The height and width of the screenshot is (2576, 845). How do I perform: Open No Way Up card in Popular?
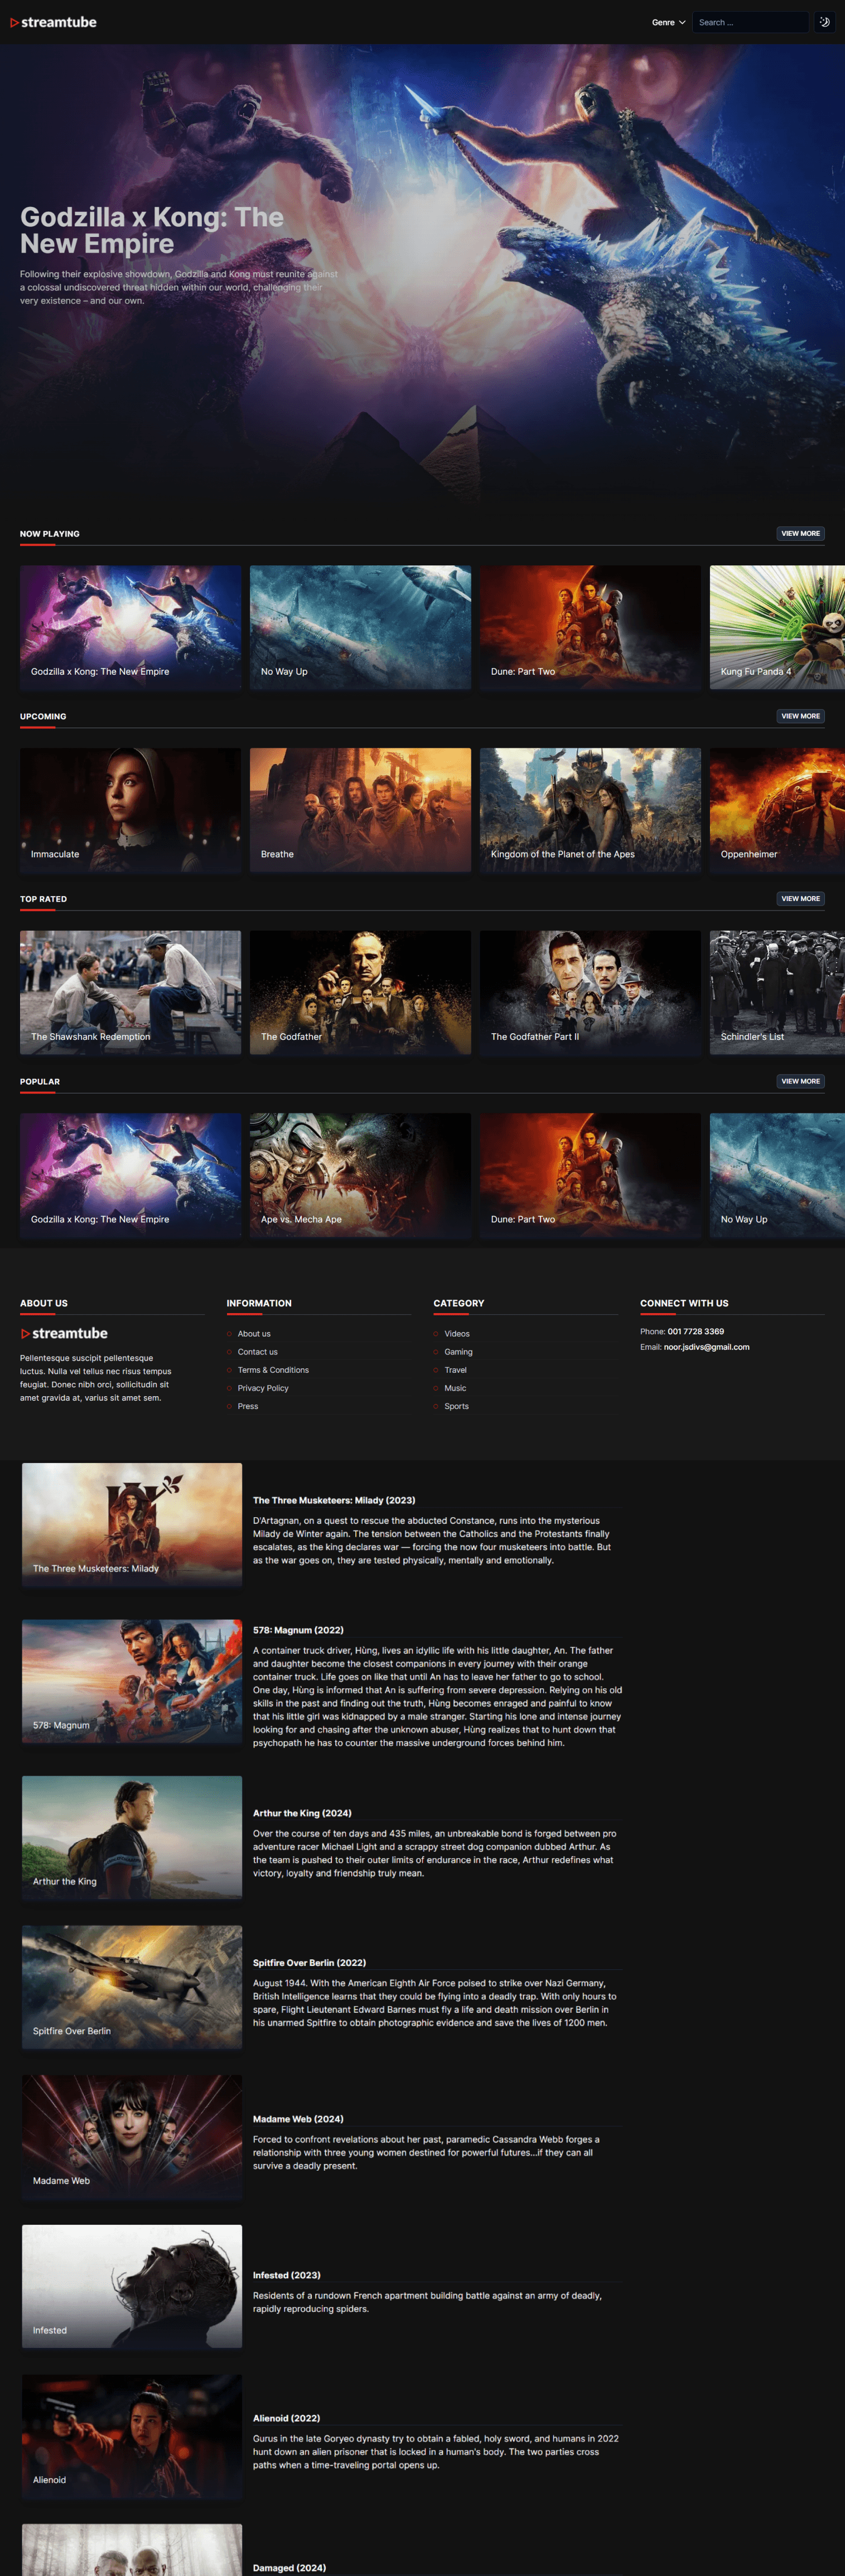pyautogui.click(x=777, y=1175)
